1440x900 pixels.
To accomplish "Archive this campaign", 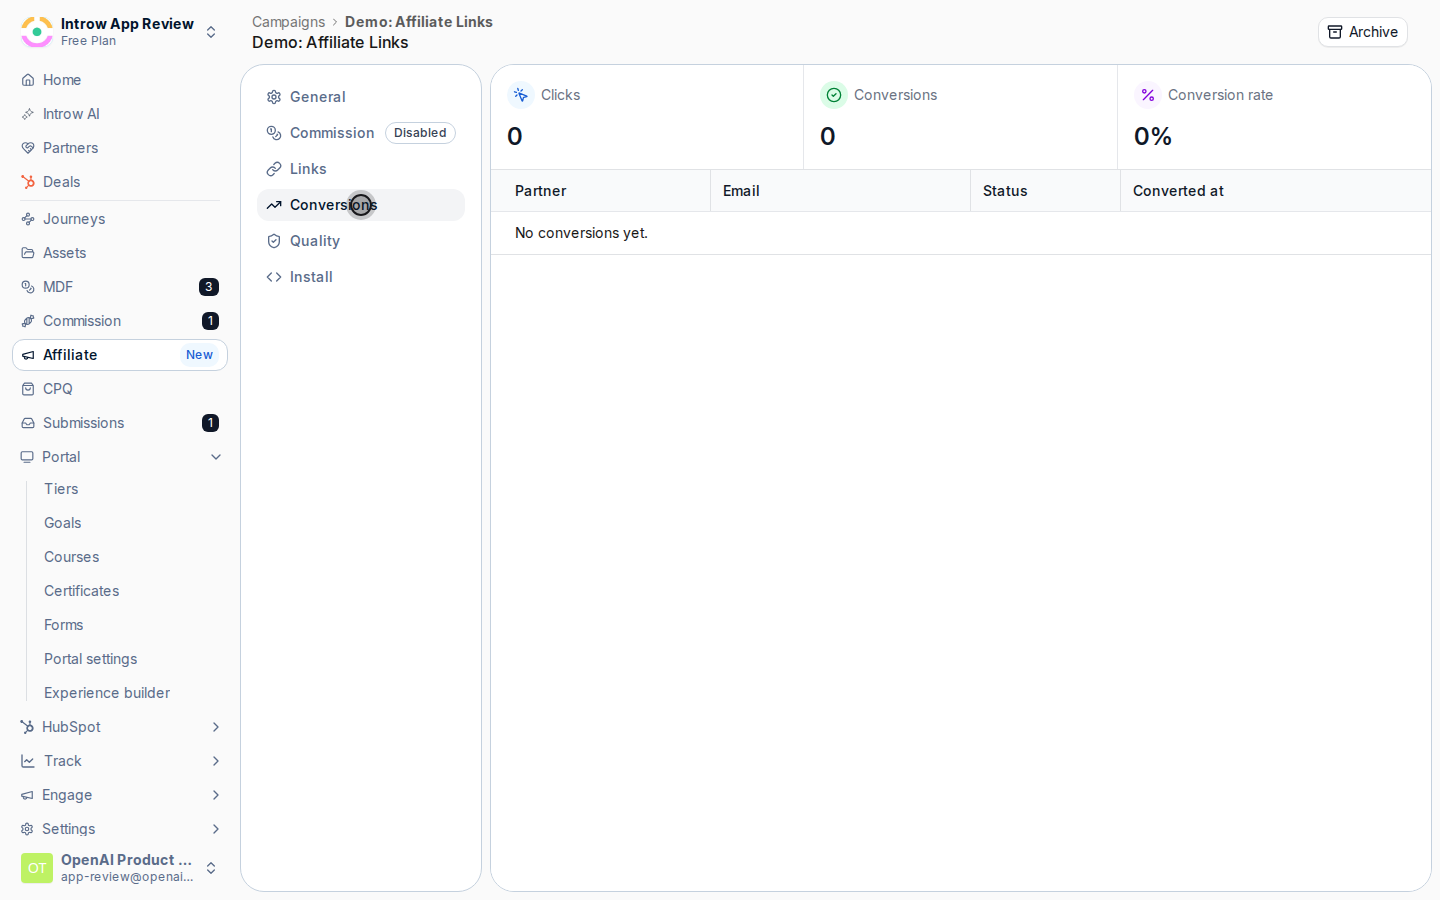I will 1362,32.
